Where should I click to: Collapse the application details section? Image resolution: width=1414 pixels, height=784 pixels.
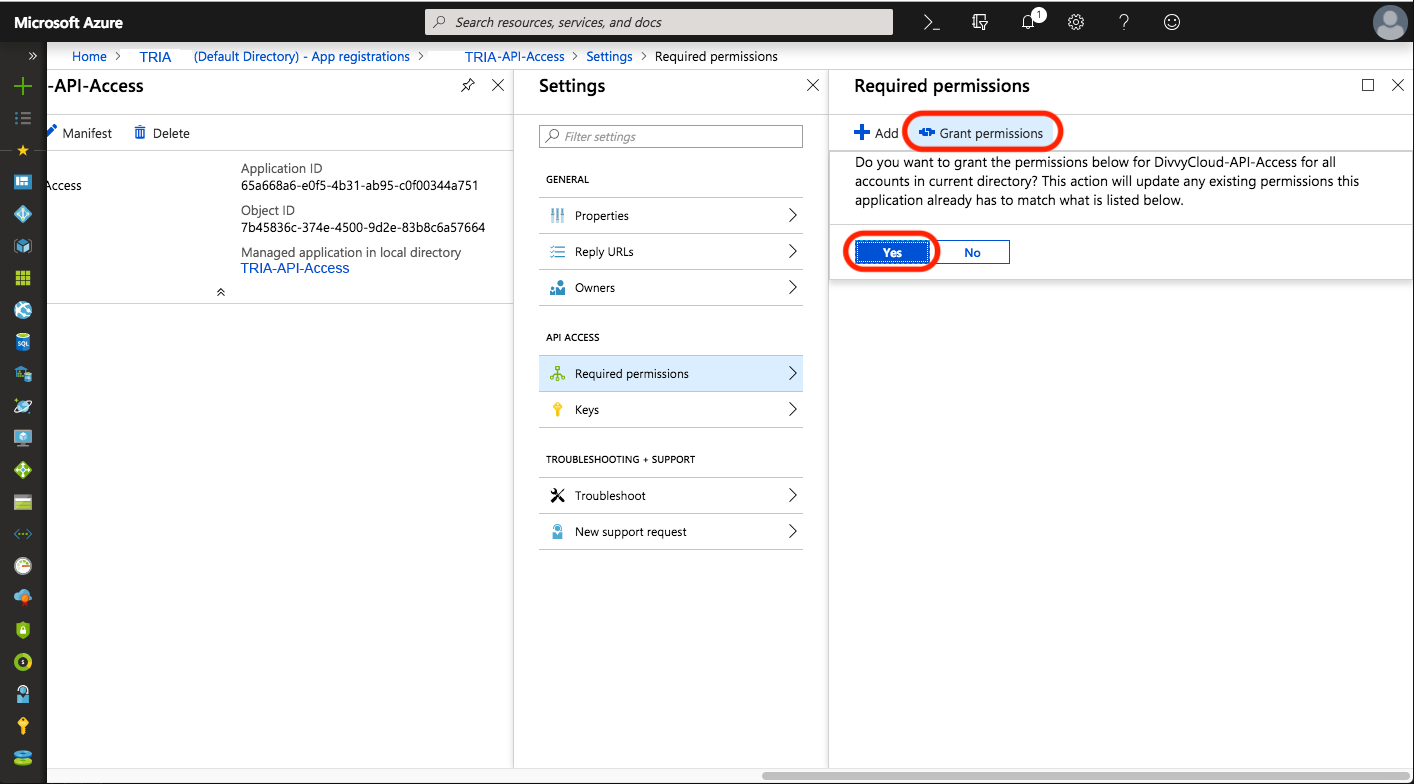pyautogui.click(x=221, y=292)
